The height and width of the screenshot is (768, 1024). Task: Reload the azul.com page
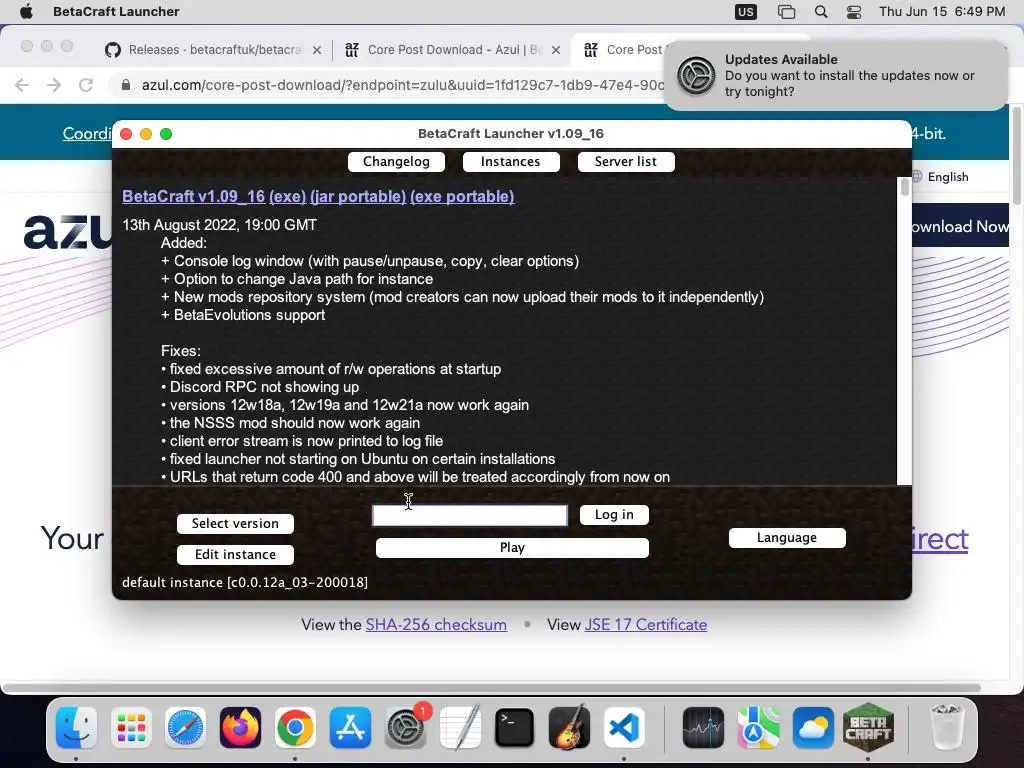(x=86, y=85)
